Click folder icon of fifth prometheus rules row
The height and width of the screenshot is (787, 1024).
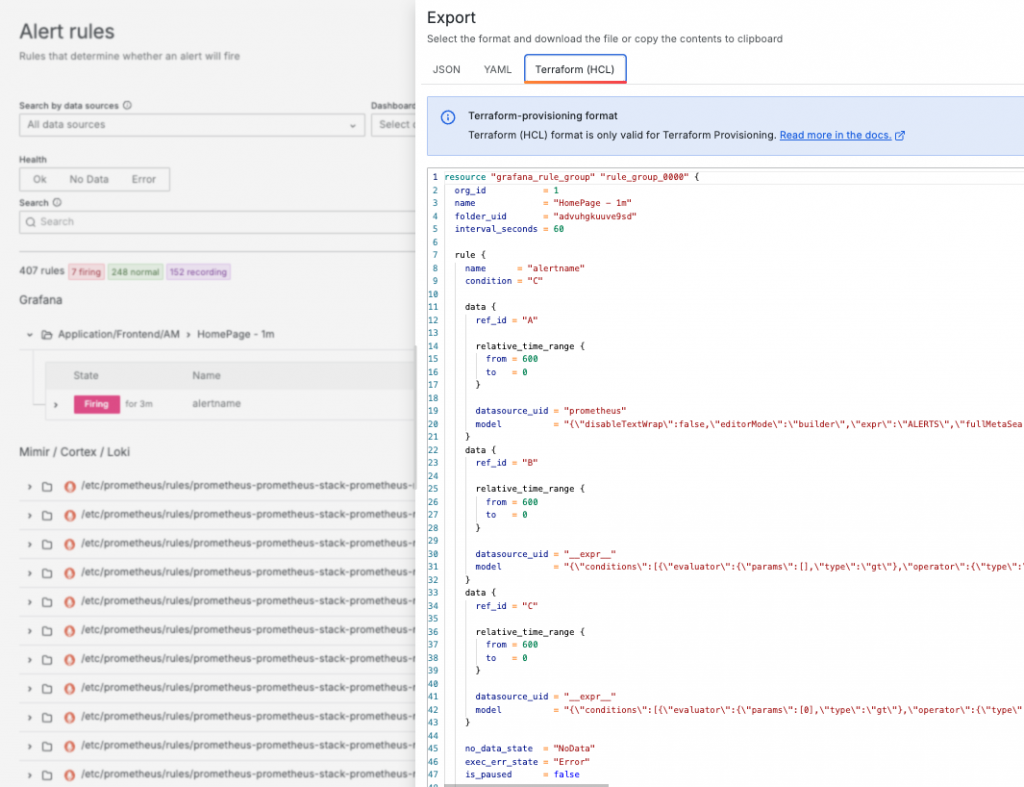tap(47, 602)
